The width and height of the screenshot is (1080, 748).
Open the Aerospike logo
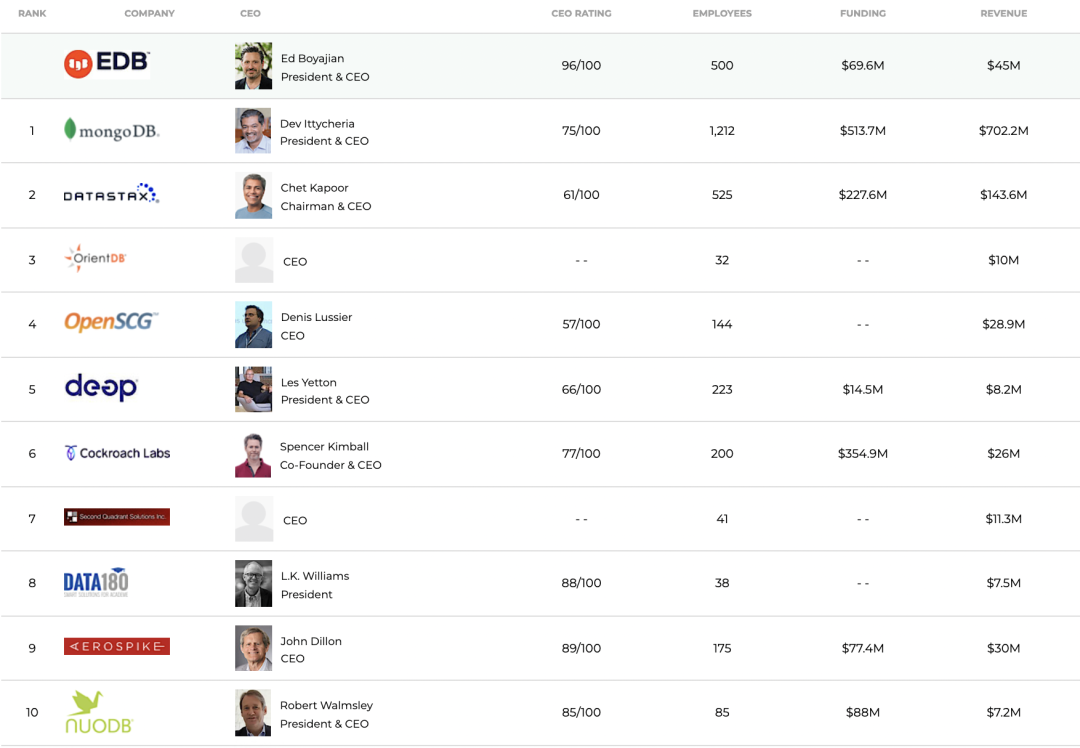pos(116,646)
